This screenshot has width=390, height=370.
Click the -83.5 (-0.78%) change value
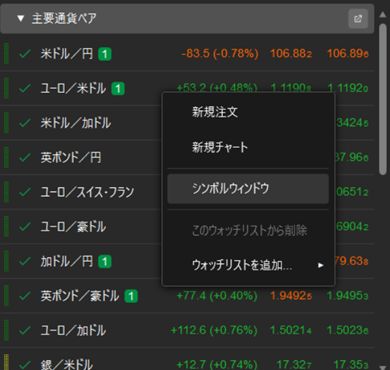(220, 53)
